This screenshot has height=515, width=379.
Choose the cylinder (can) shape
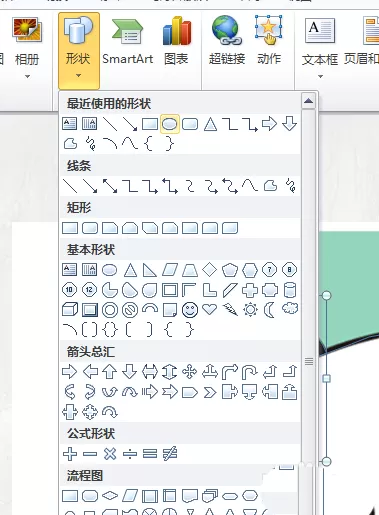(x=290, y=290)
